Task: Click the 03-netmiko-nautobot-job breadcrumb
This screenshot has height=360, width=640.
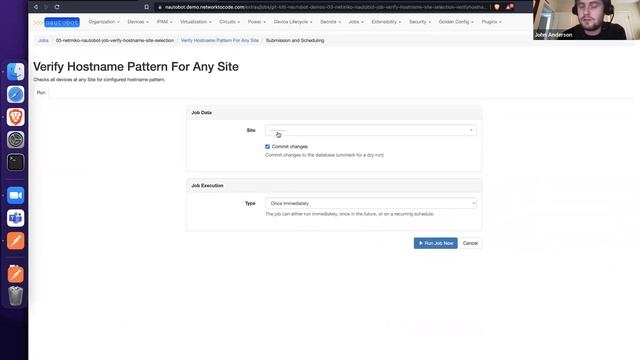Action: click(115, 40)
